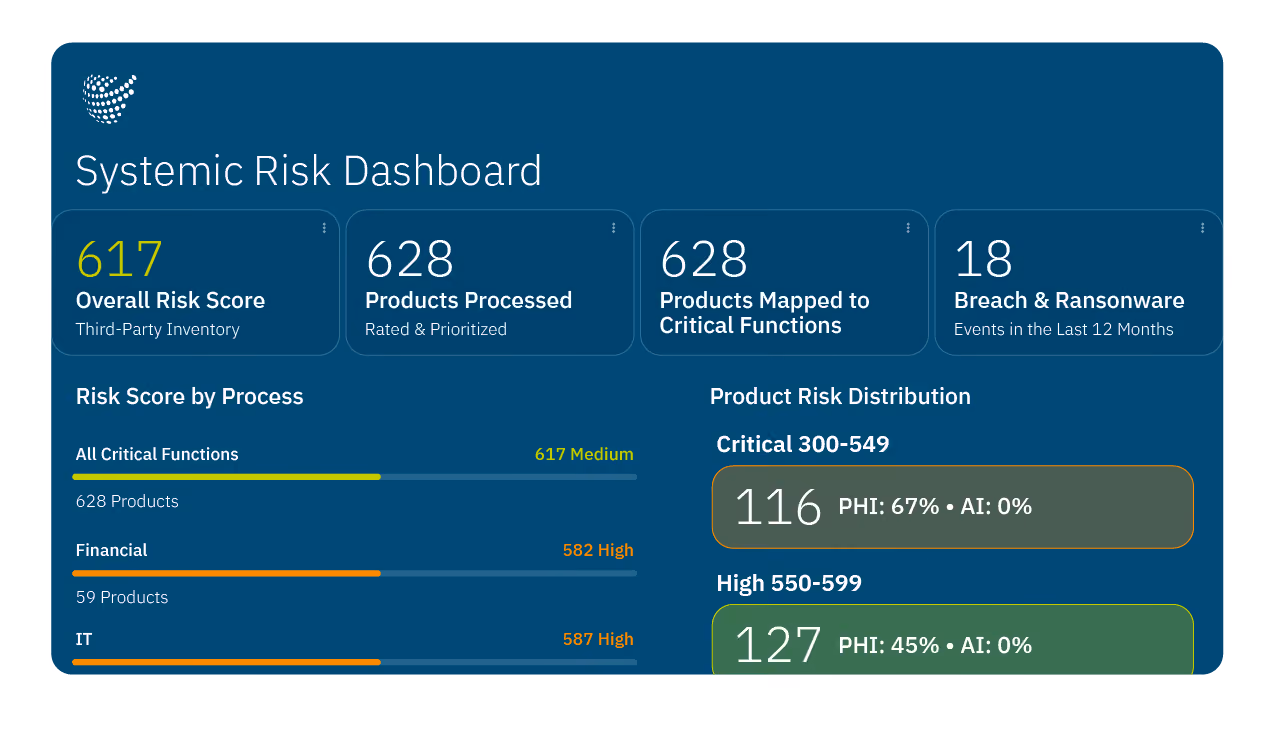Image resolution: width=1271 pixels, height=730 pixels.
Task: Select the All Critical Functions row label
Action: tap(157, 454)
